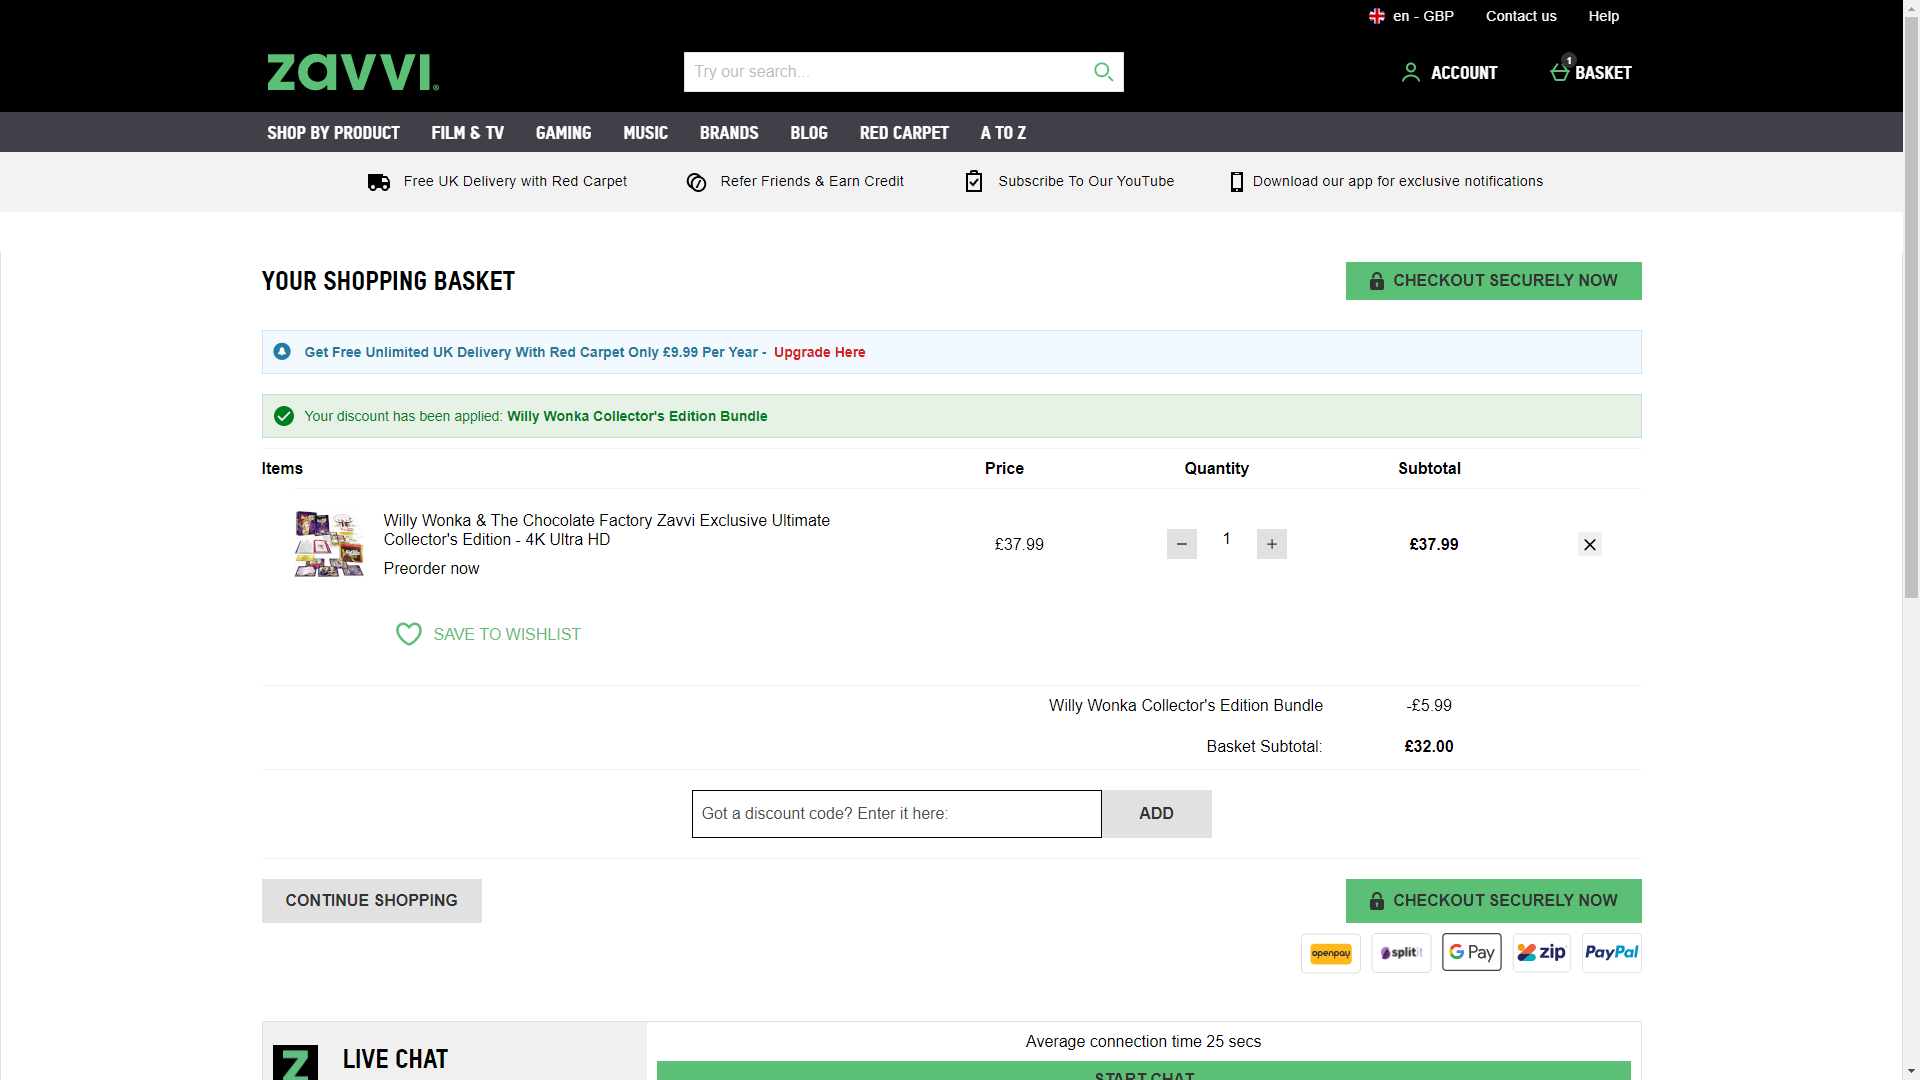Open the Music menu
This screenshot has width=1920, height=1080.
(646, 133)
